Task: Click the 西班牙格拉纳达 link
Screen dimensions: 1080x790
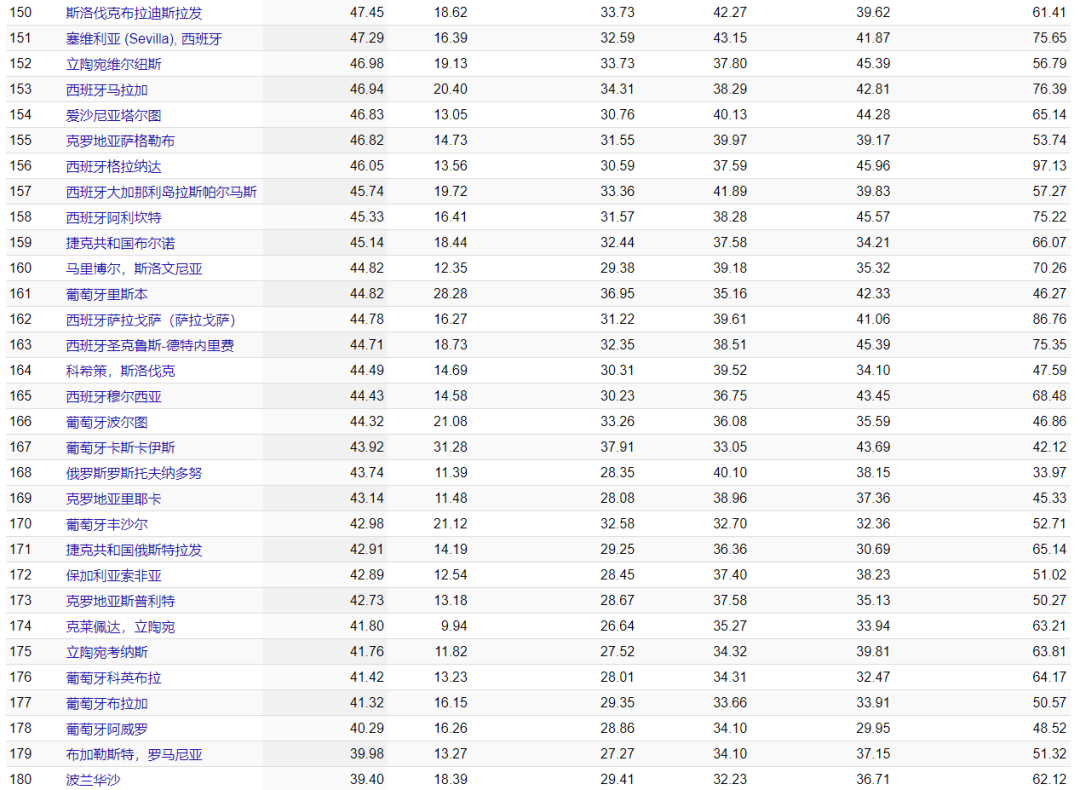Action: click(114, 166)
